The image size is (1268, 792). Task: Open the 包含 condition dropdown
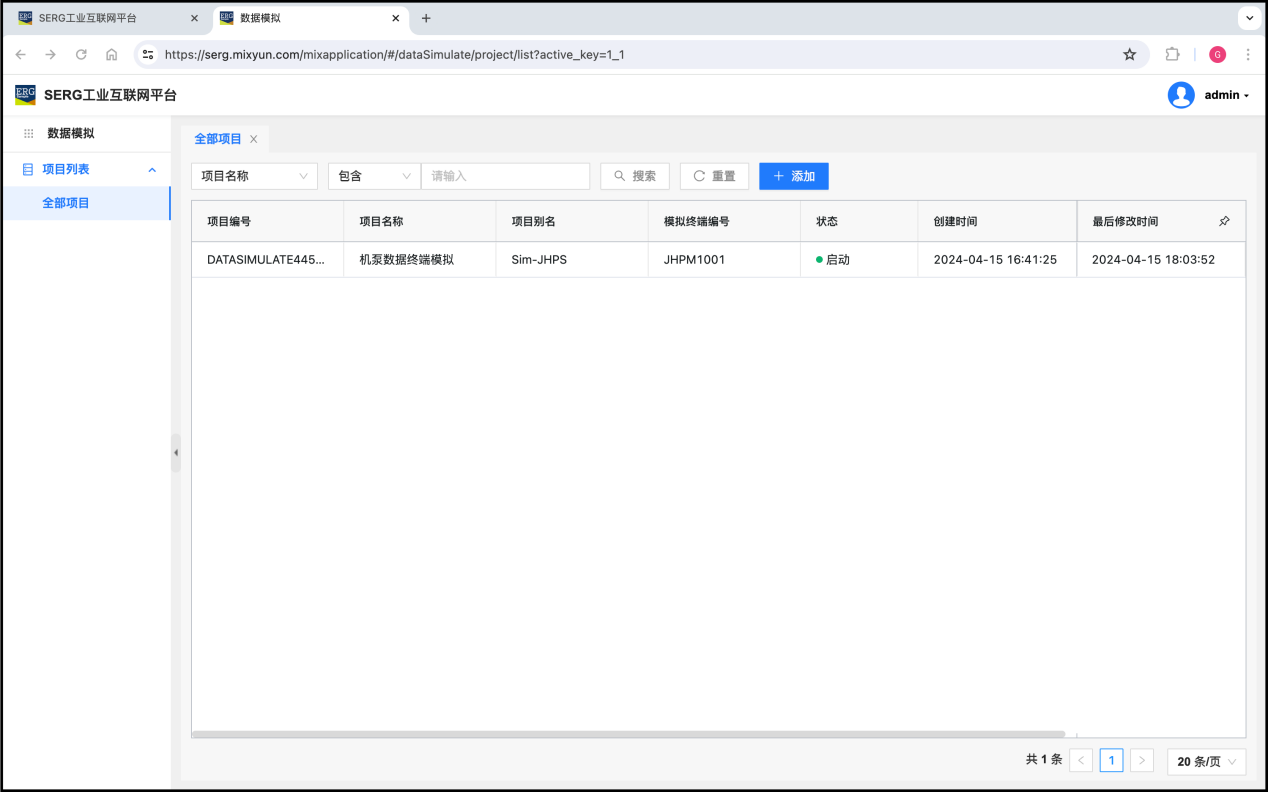click(x=374, y=176)
